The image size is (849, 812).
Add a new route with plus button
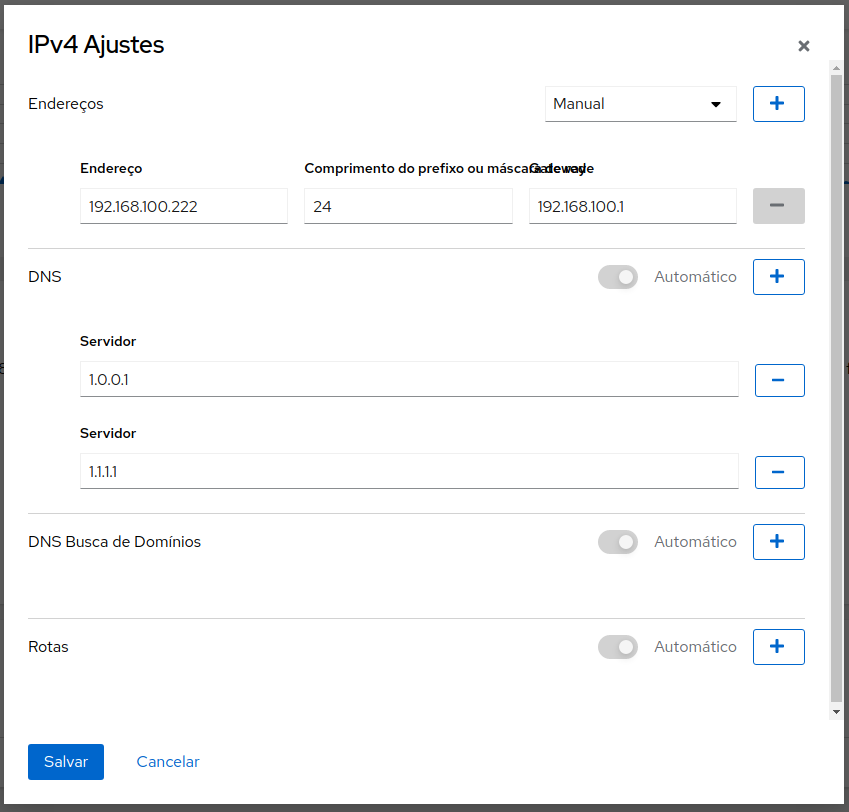coord(778,646)
